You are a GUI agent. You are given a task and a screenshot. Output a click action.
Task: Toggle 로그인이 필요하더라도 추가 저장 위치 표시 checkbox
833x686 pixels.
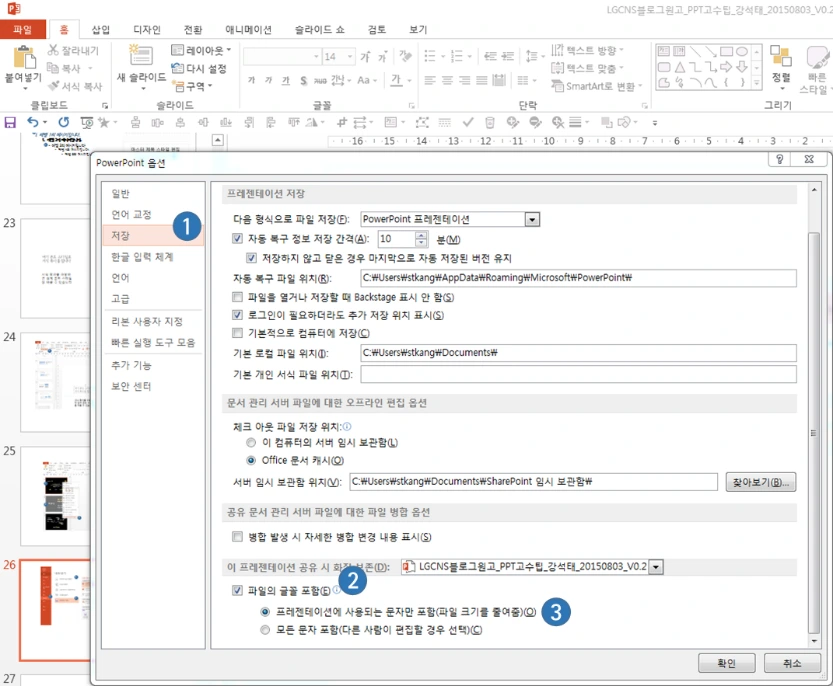[237, 315]
